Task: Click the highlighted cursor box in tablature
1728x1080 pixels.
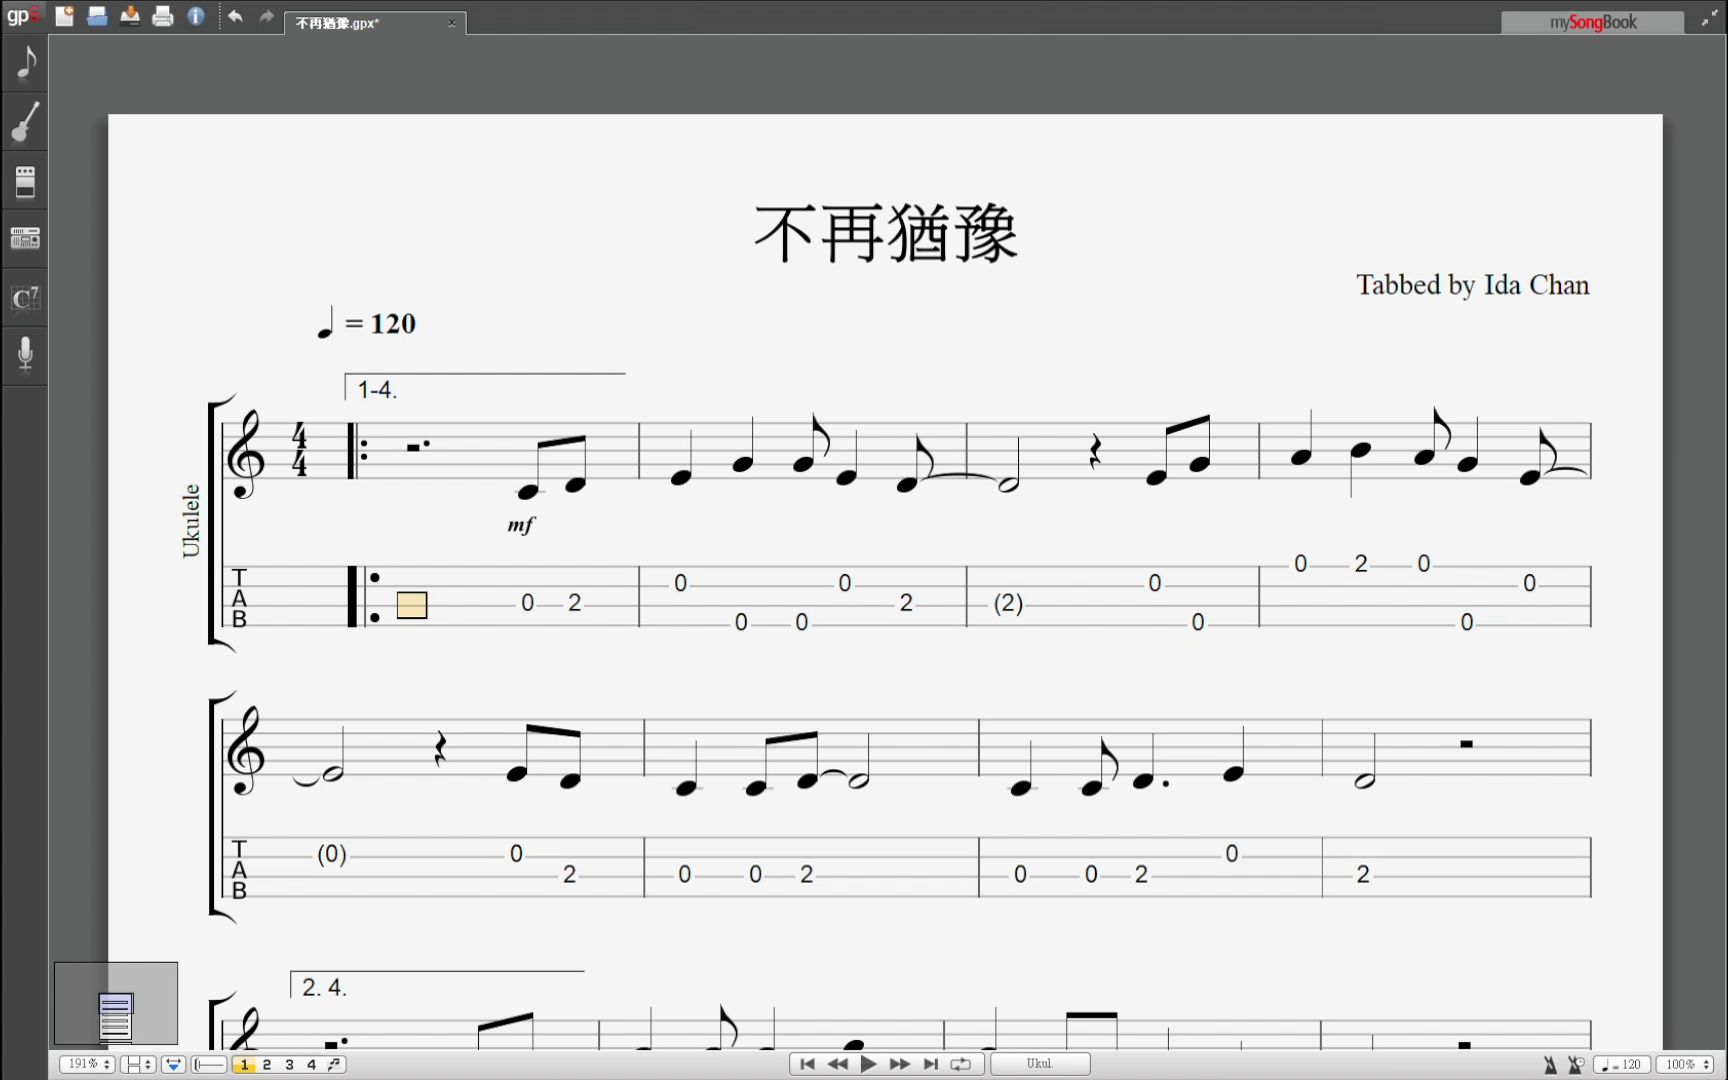Action: click(412, 605)
